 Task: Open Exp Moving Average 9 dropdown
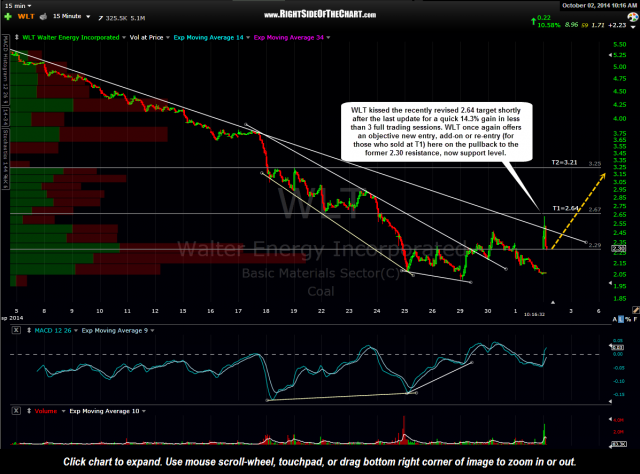pyautogui.click(x=152, y=330)
